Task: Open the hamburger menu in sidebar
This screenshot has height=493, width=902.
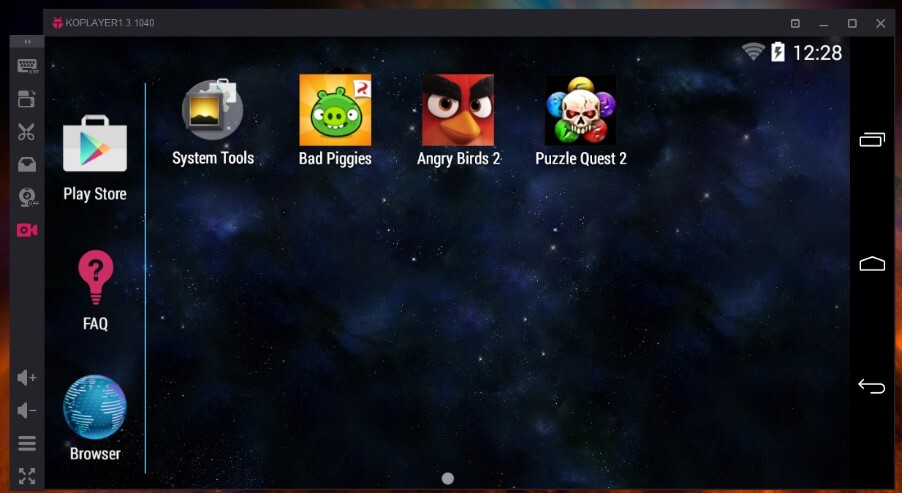Action: 27,443
